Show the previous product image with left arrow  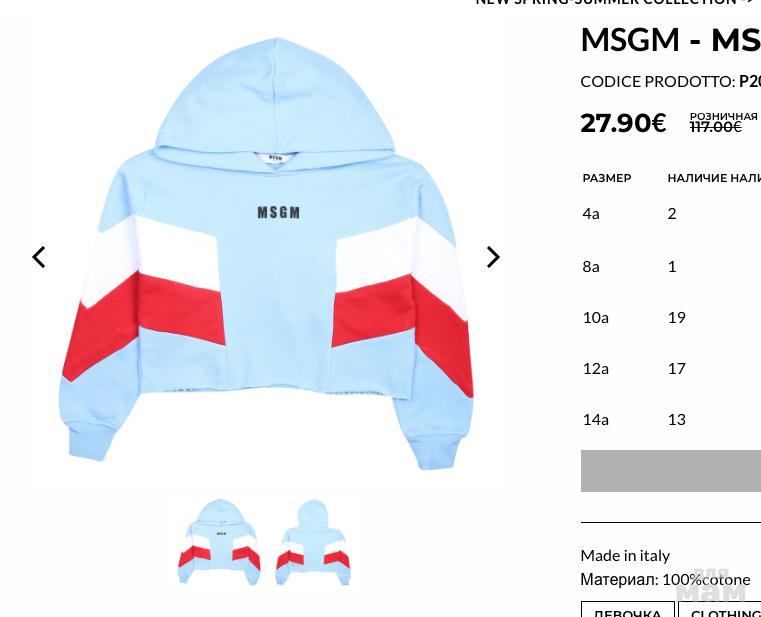click(x=38, y=257)
